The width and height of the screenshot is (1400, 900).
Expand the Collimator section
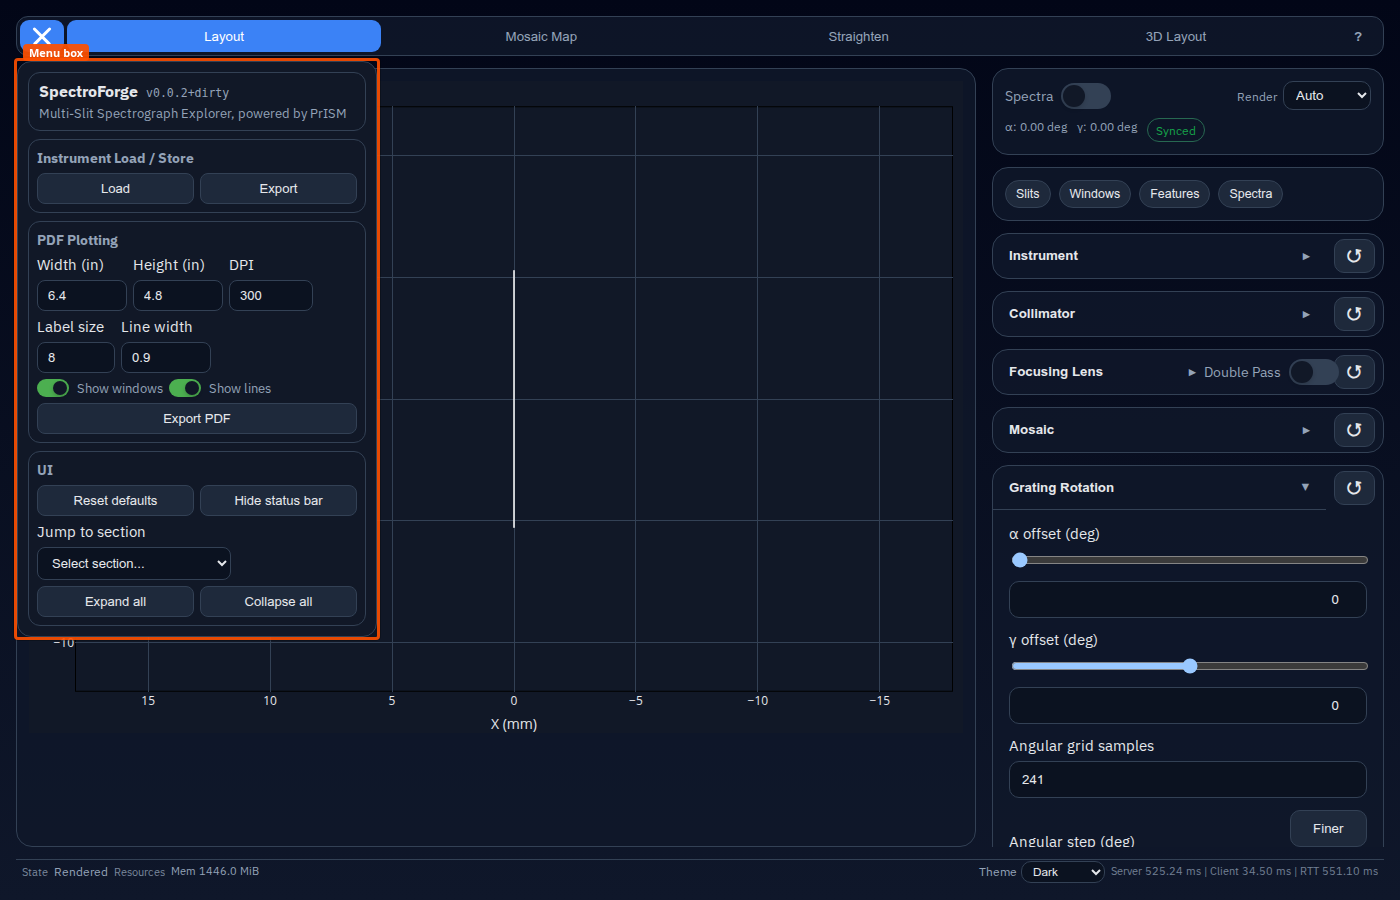tap(1160, 314)
